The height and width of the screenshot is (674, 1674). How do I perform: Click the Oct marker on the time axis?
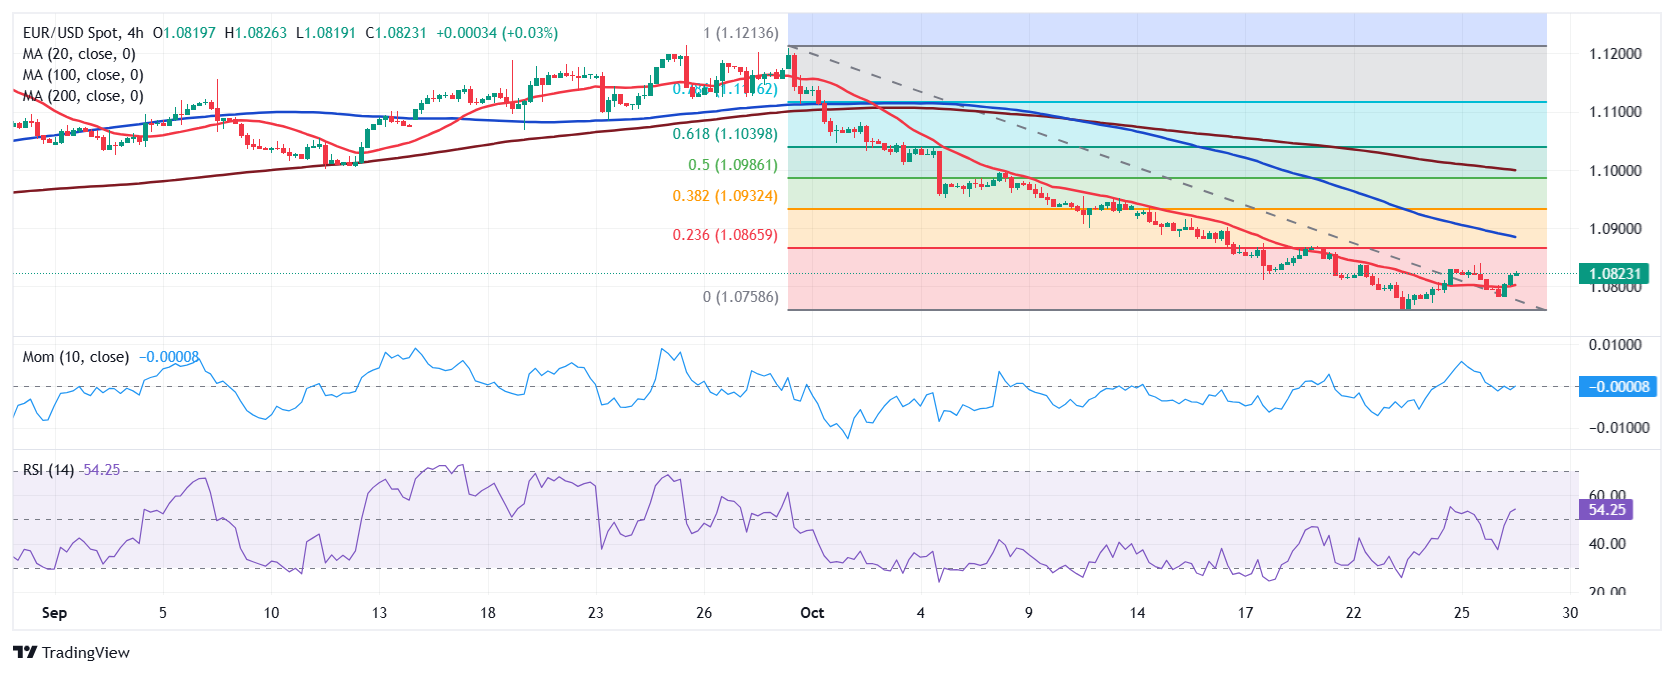[812, 613]
